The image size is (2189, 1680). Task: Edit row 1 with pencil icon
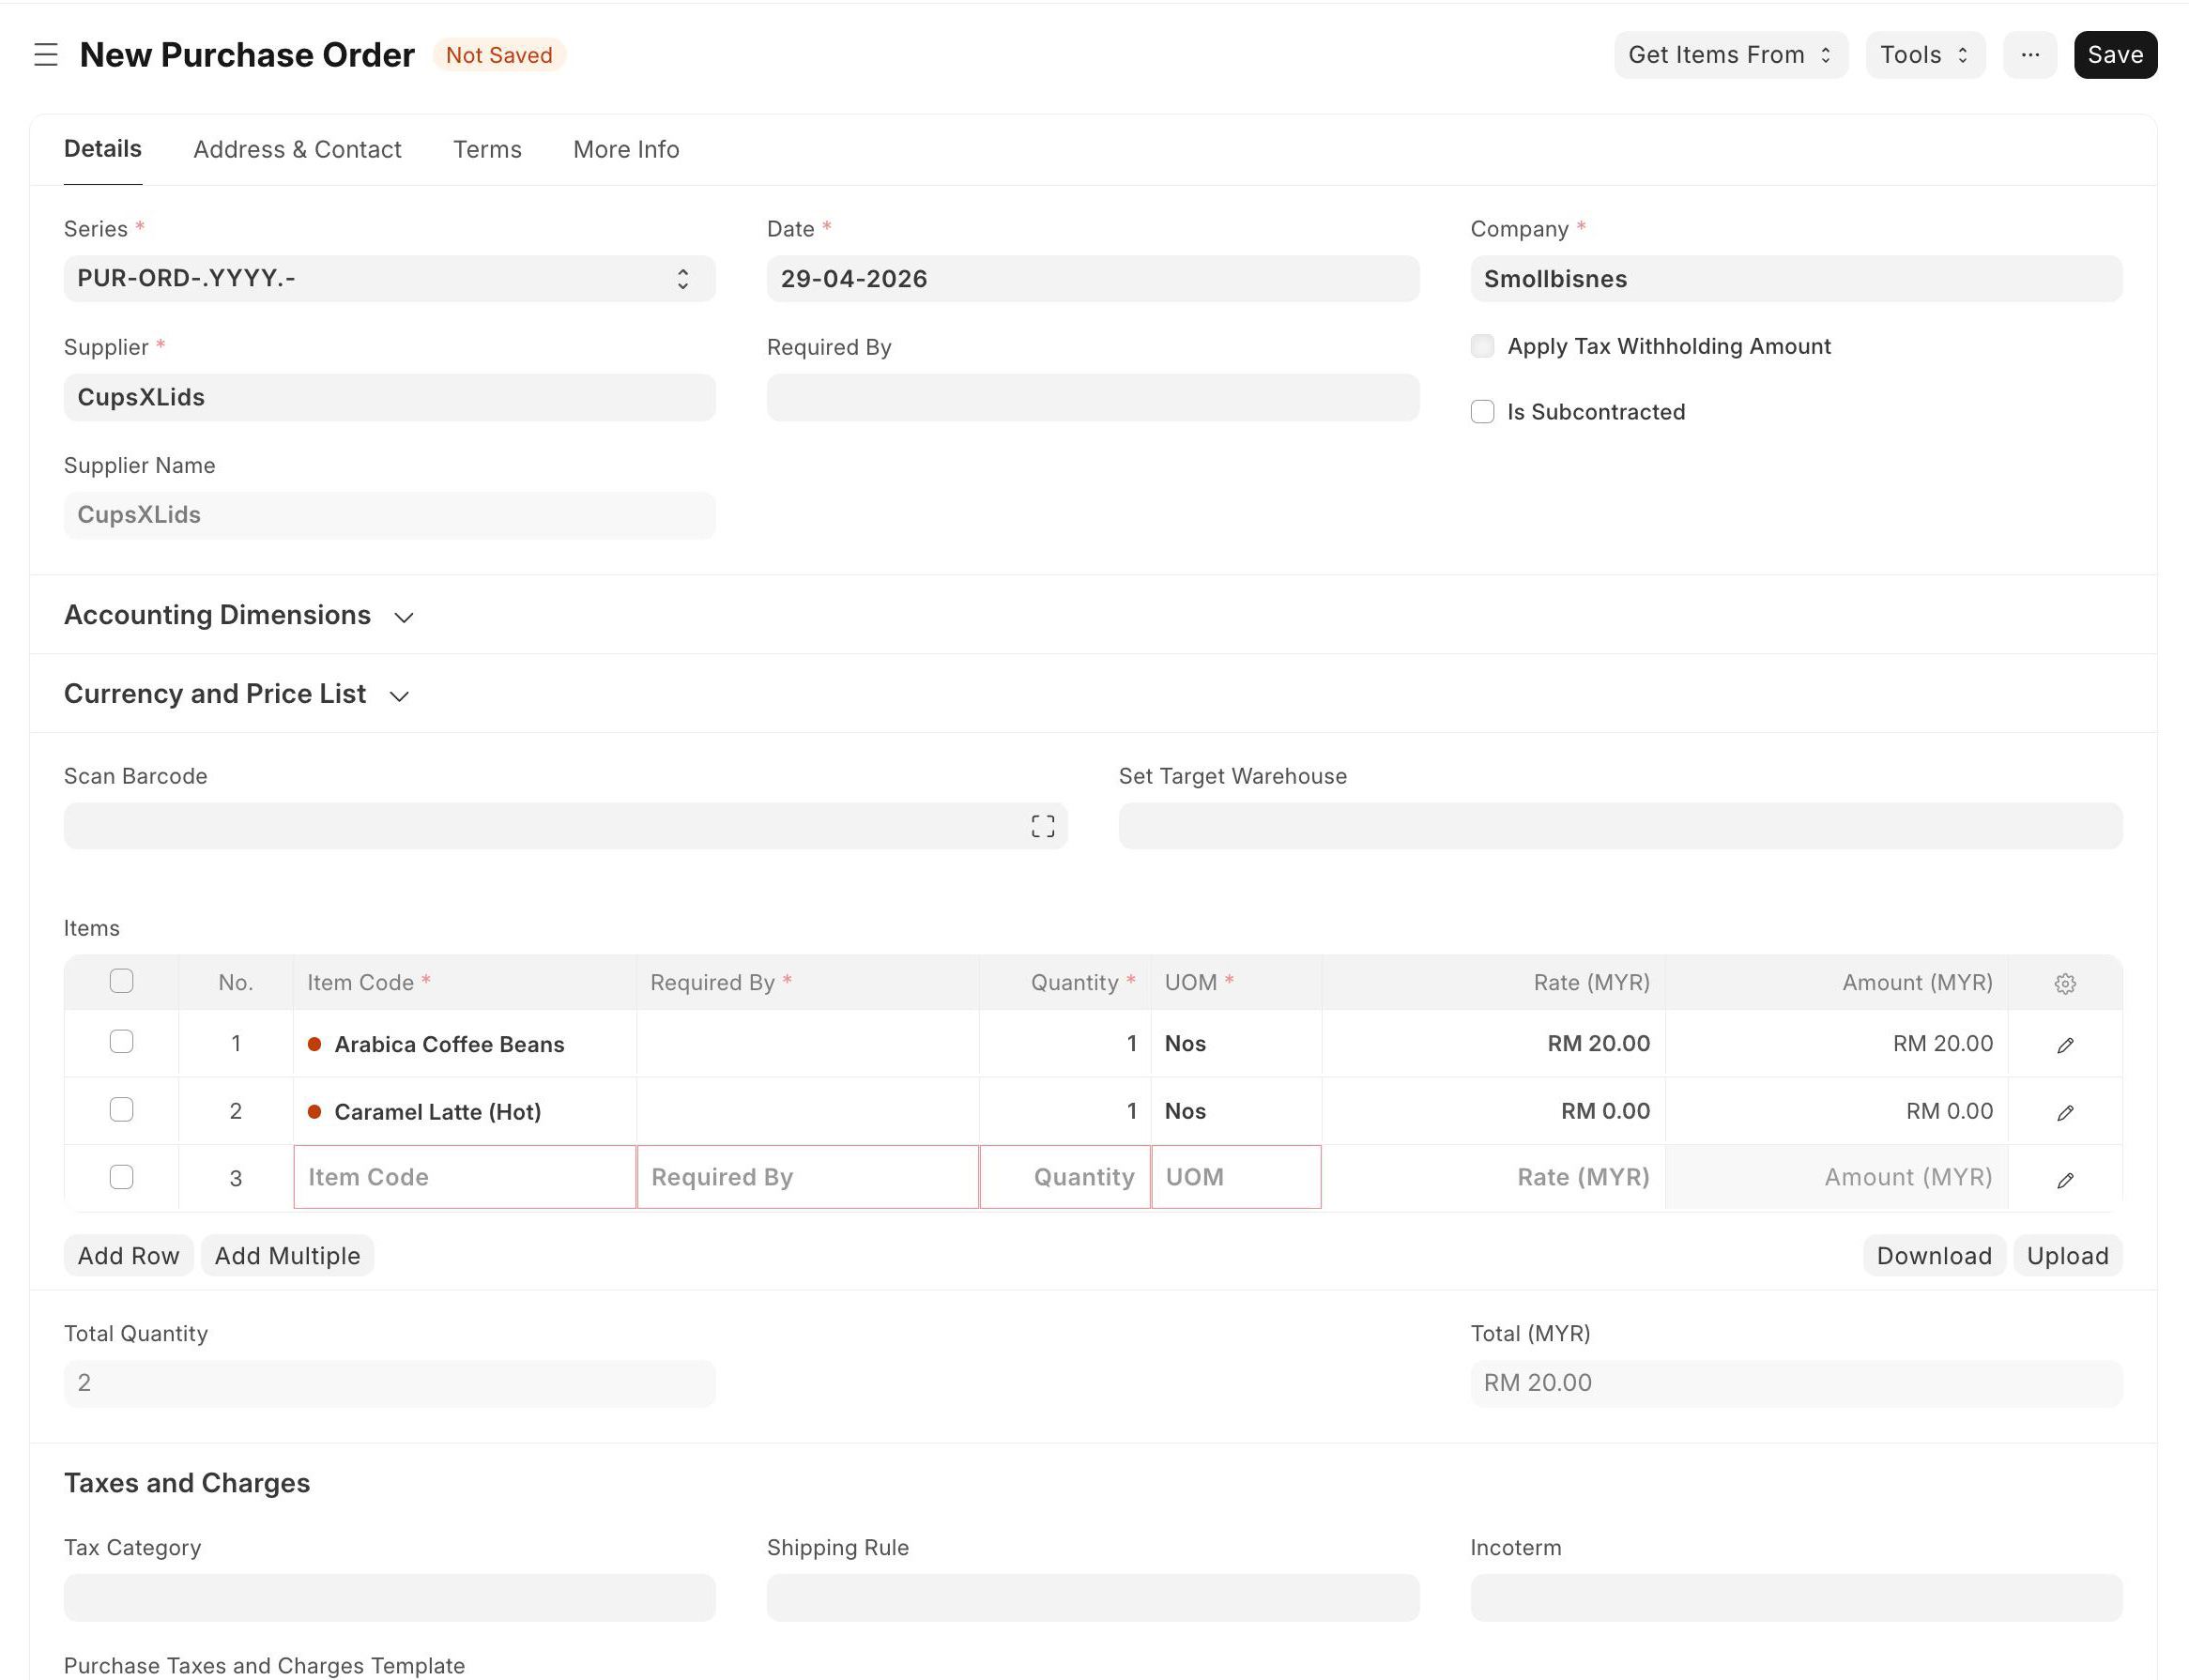2064,1045
